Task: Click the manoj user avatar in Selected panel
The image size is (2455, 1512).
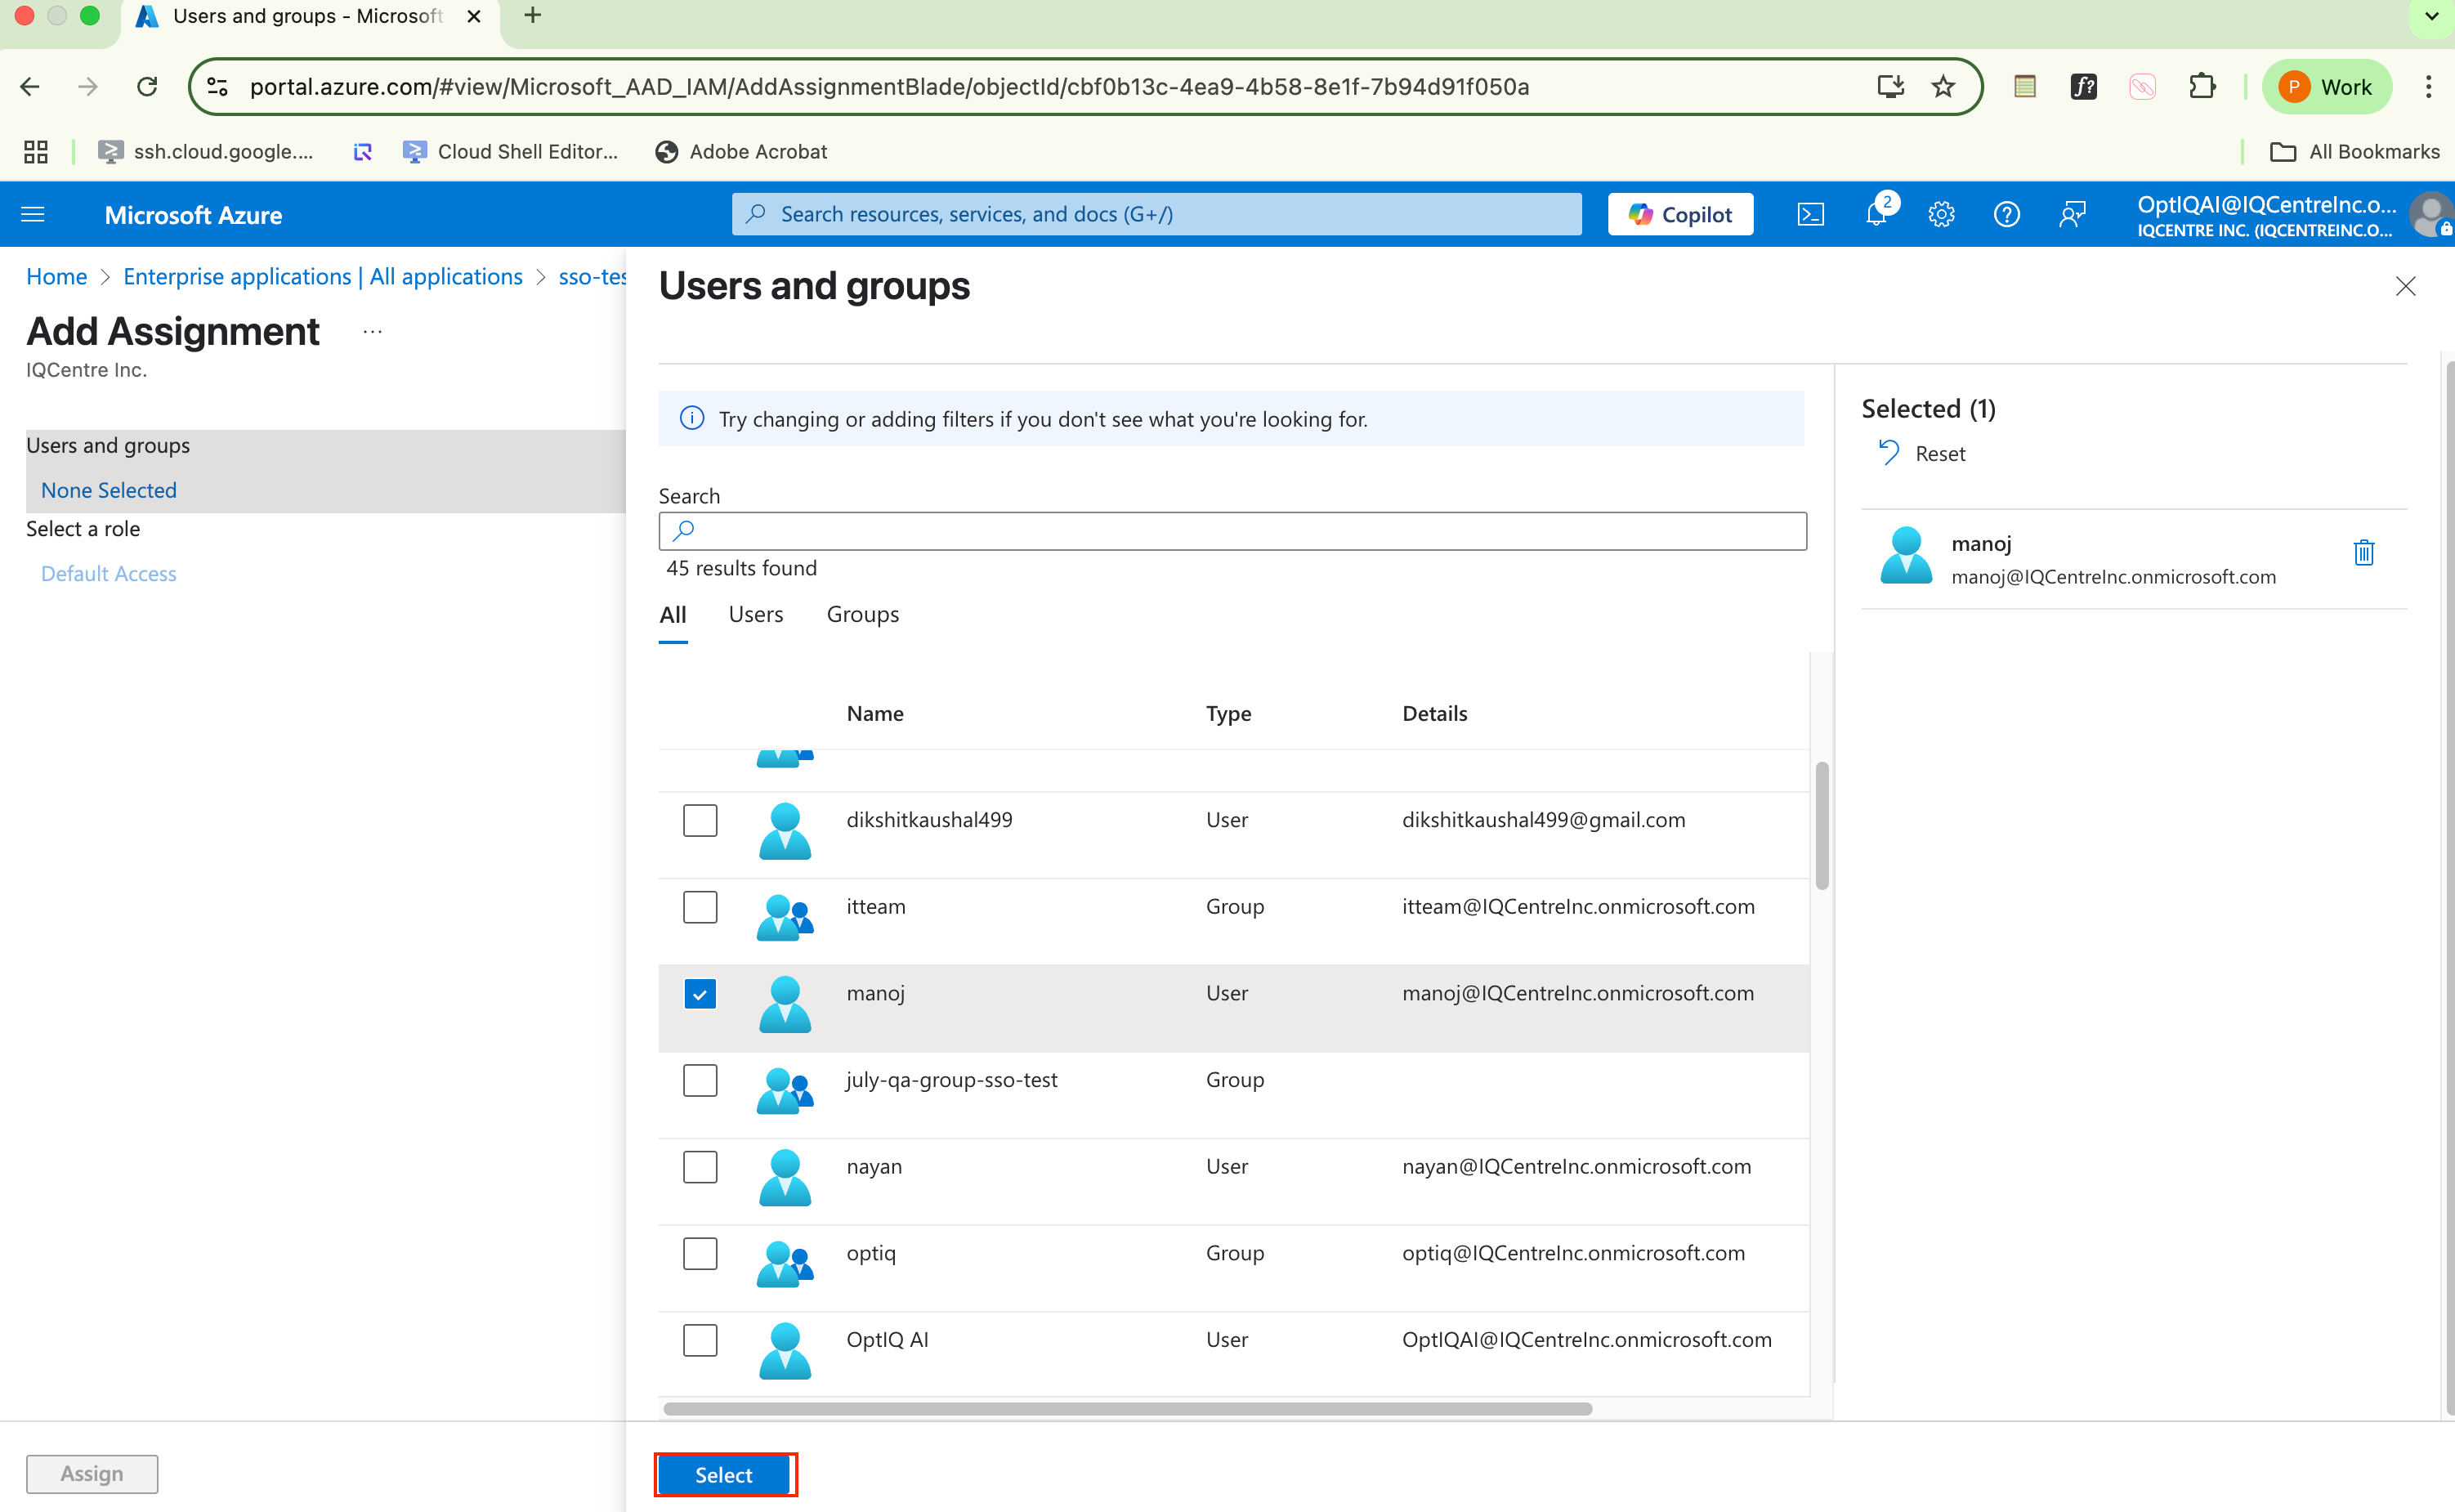Action: [x=1906, y=555]
